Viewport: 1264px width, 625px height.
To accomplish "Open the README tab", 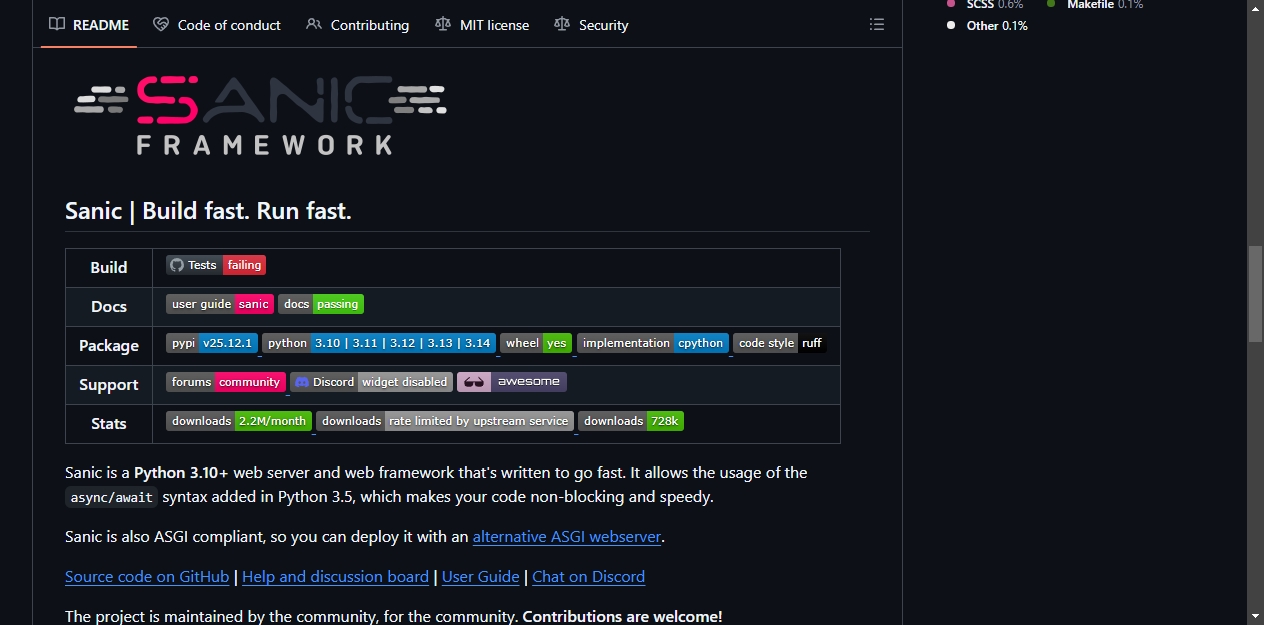I will click(89, 24).
